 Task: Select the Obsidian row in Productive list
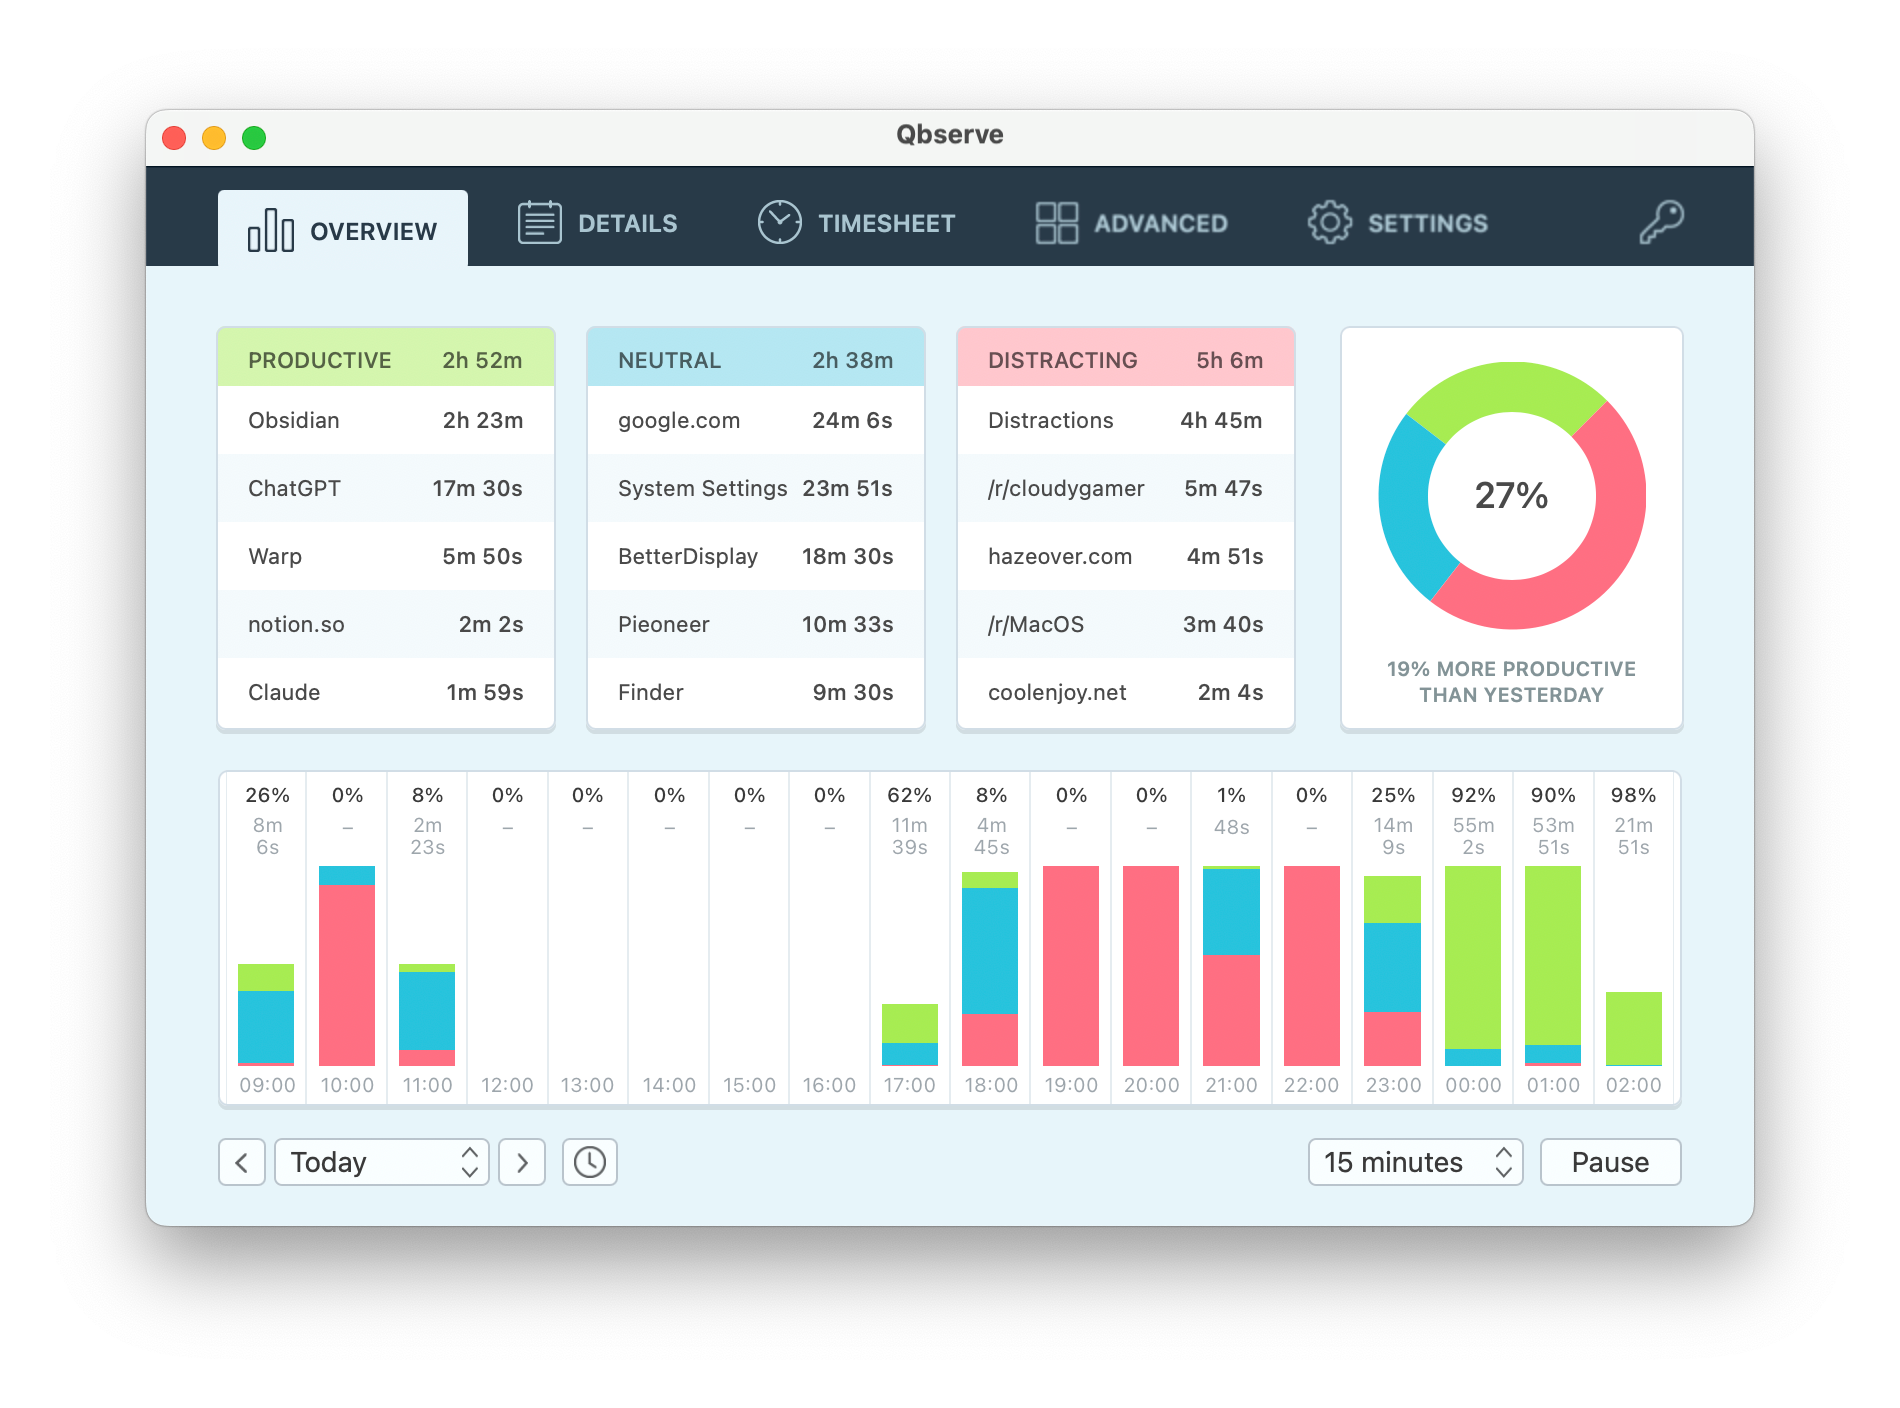click(385, 420)
